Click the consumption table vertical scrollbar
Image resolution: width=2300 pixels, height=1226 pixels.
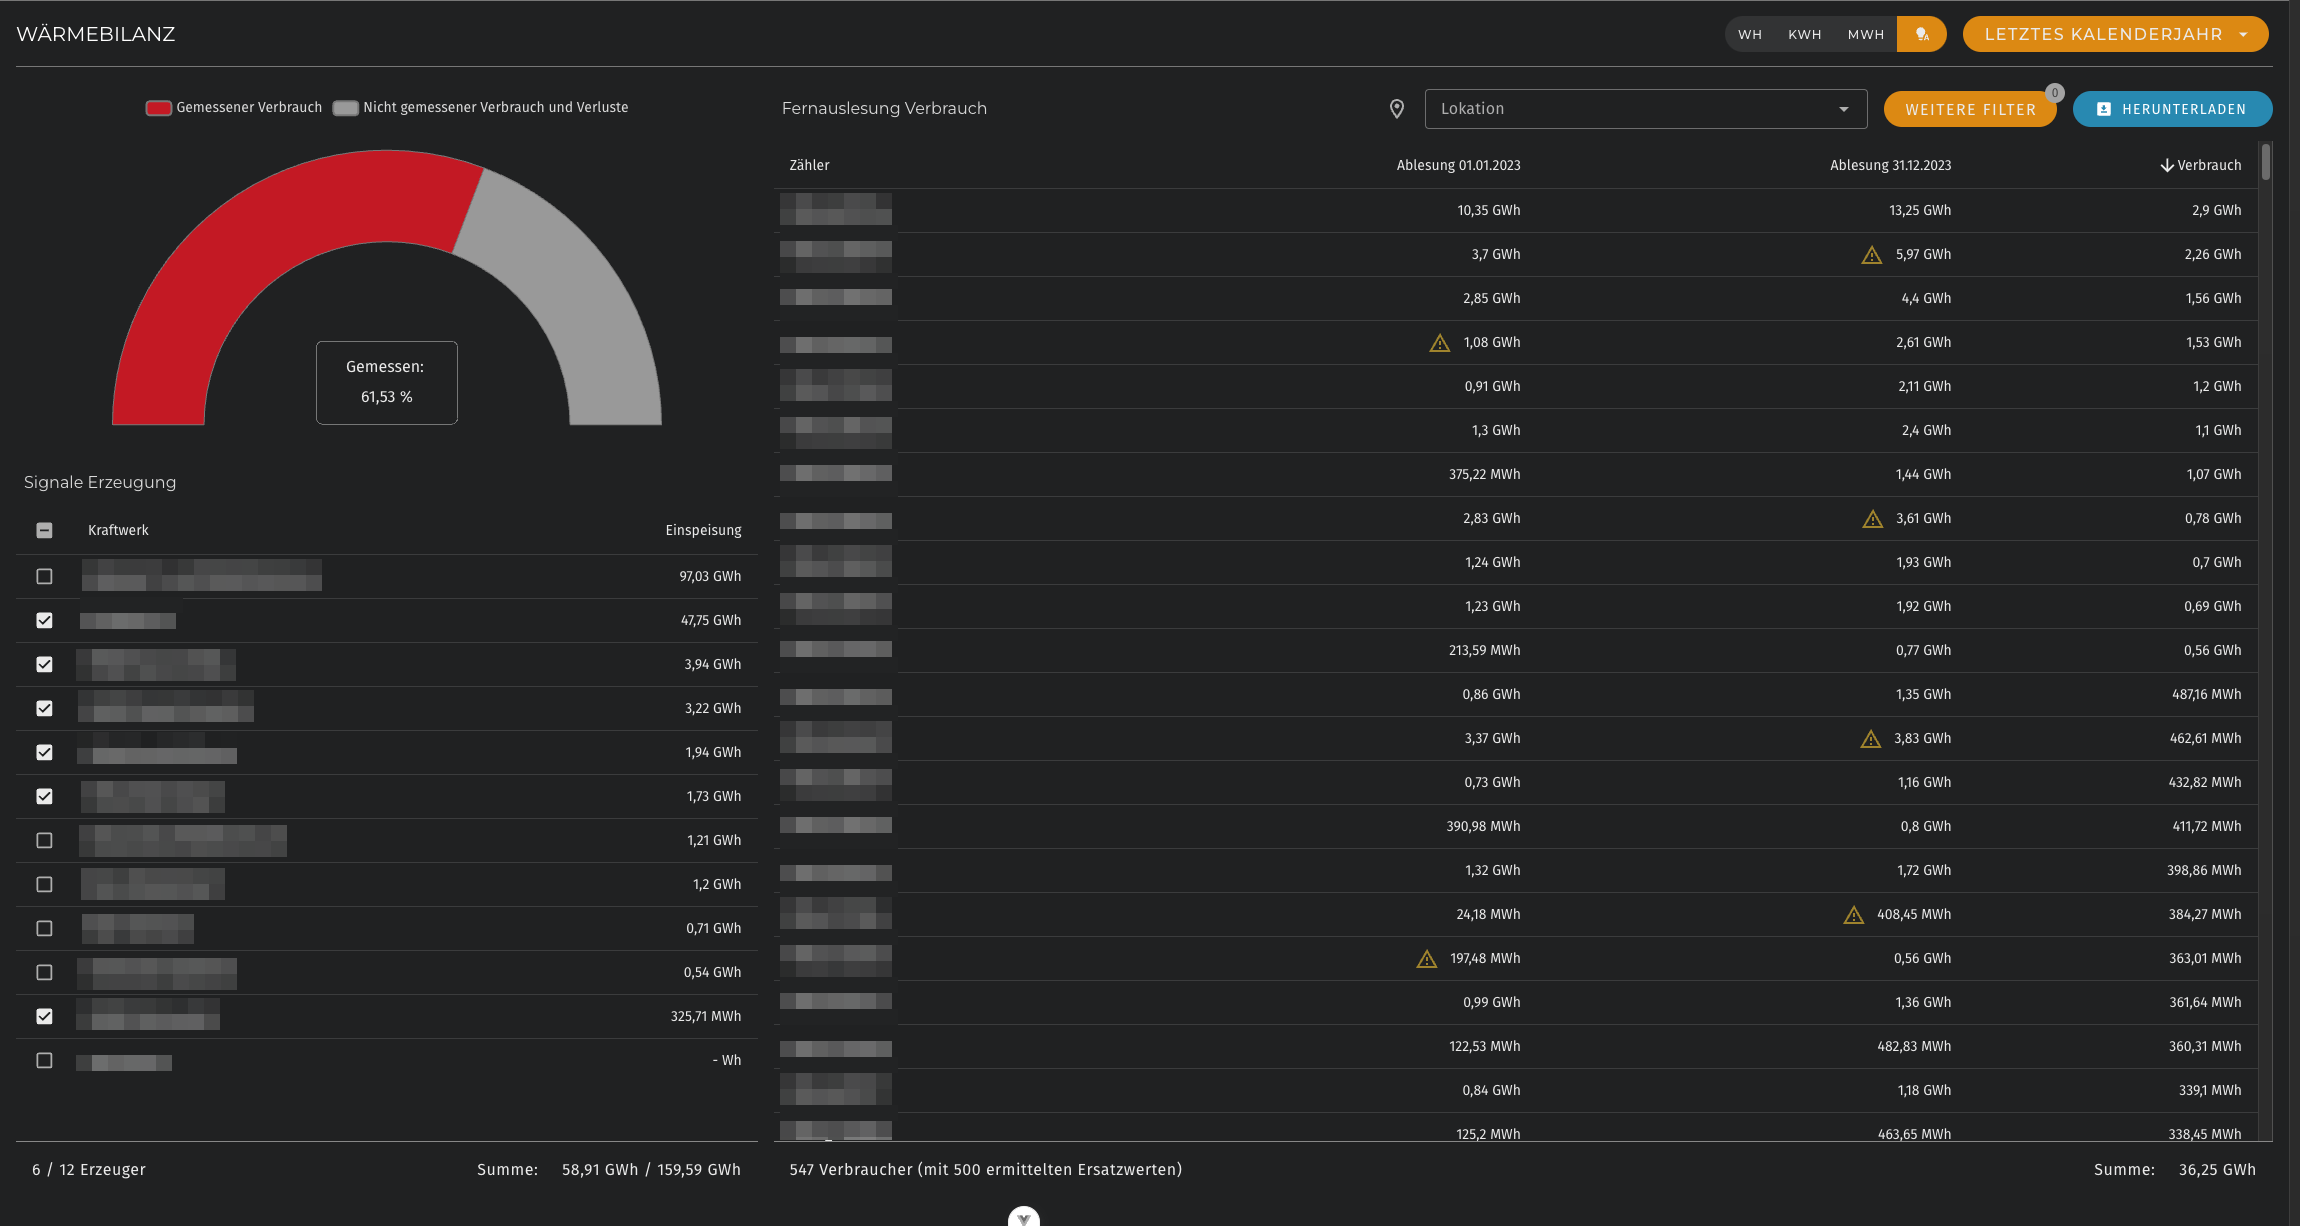click(x=2265, y=162)
